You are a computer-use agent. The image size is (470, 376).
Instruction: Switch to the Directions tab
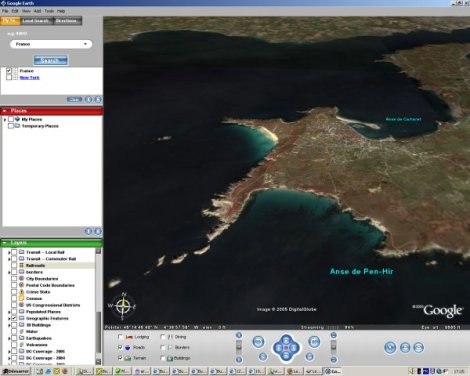68,21
